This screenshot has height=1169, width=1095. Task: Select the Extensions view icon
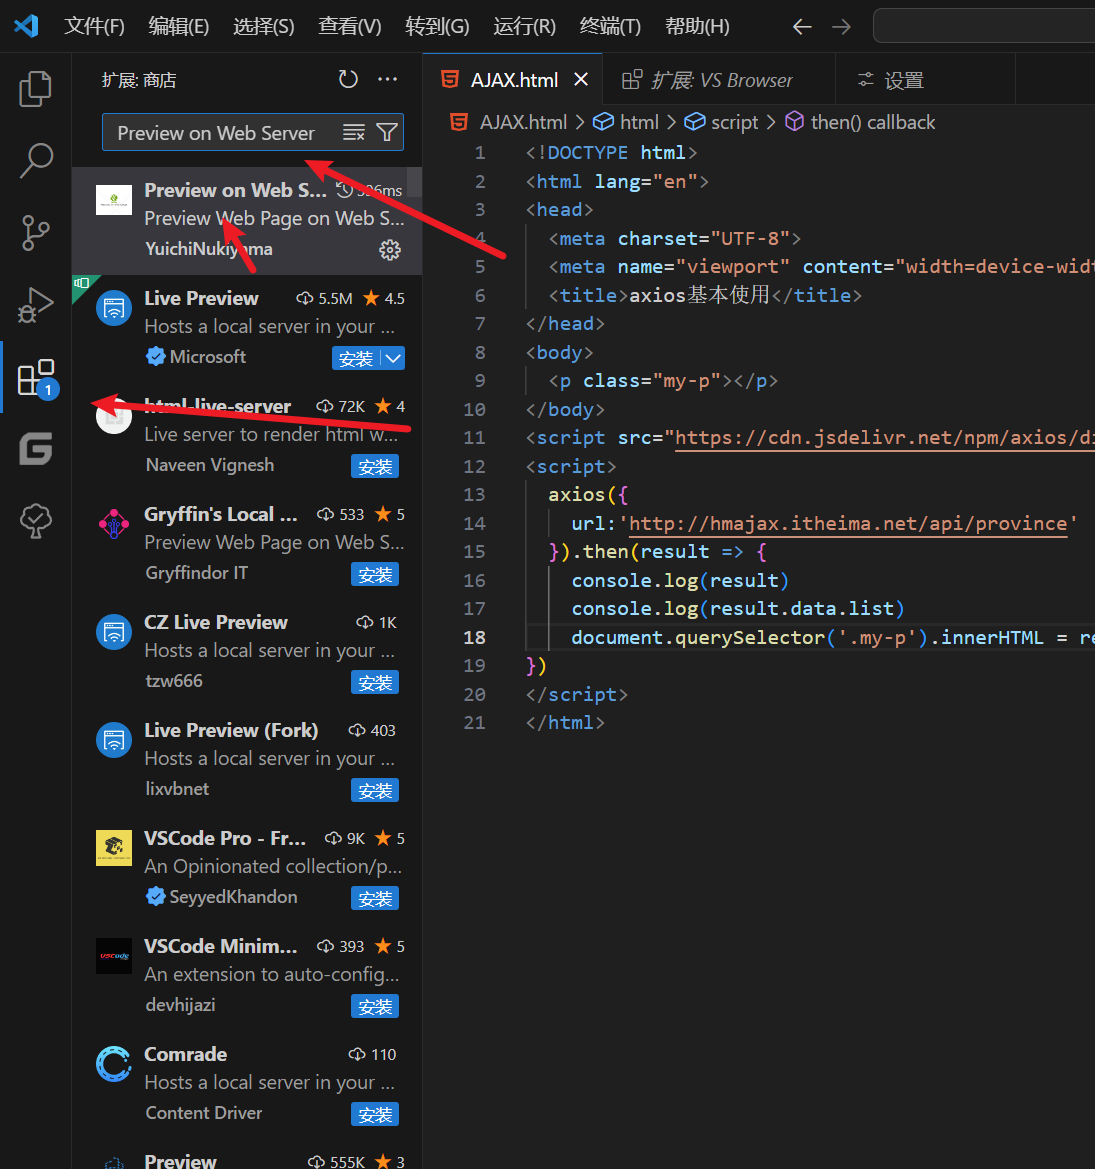[35, 377]
